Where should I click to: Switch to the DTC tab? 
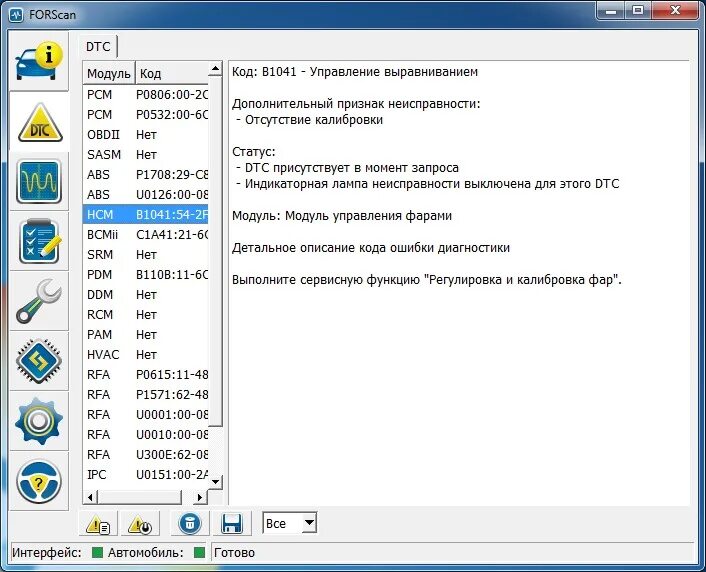(98, 46)
